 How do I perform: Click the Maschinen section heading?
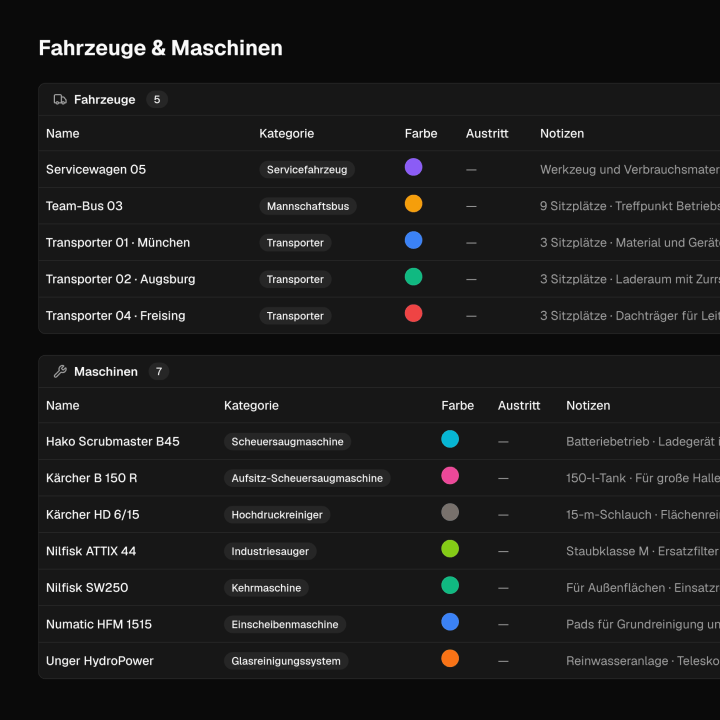(x=106, y=371)
